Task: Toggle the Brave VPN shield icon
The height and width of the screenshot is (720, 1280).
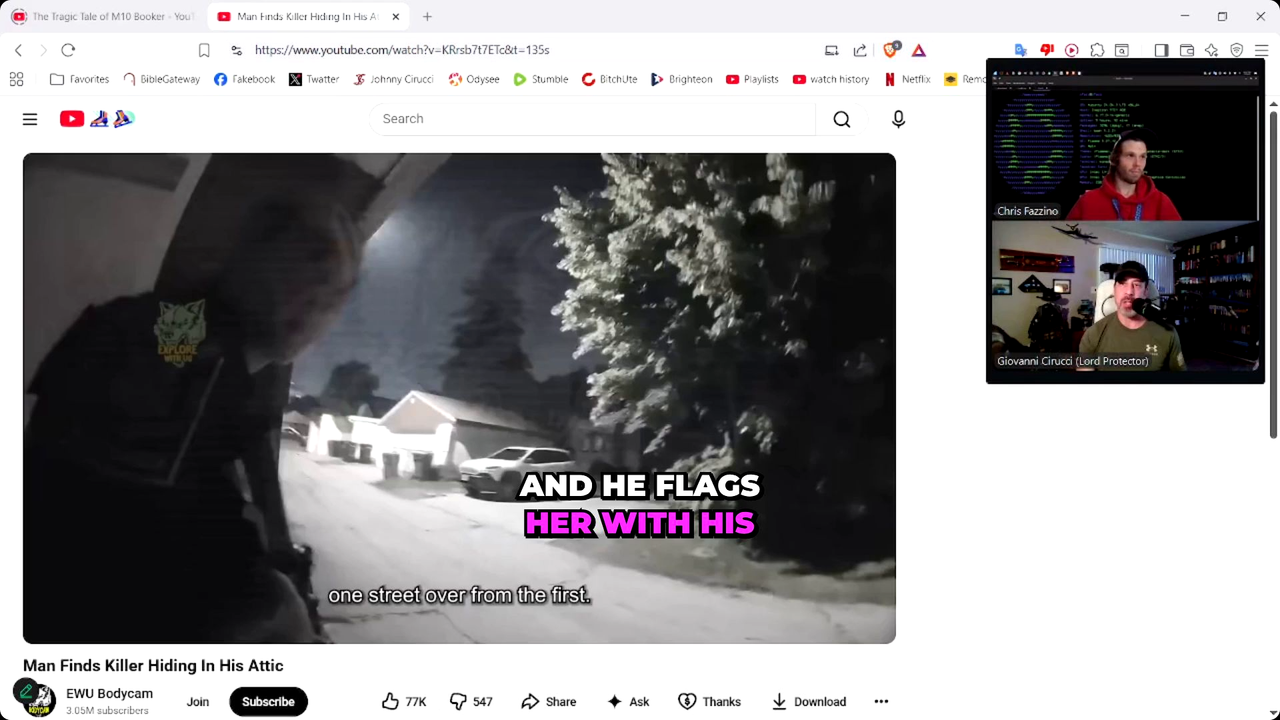Action: coord(1236,50)
